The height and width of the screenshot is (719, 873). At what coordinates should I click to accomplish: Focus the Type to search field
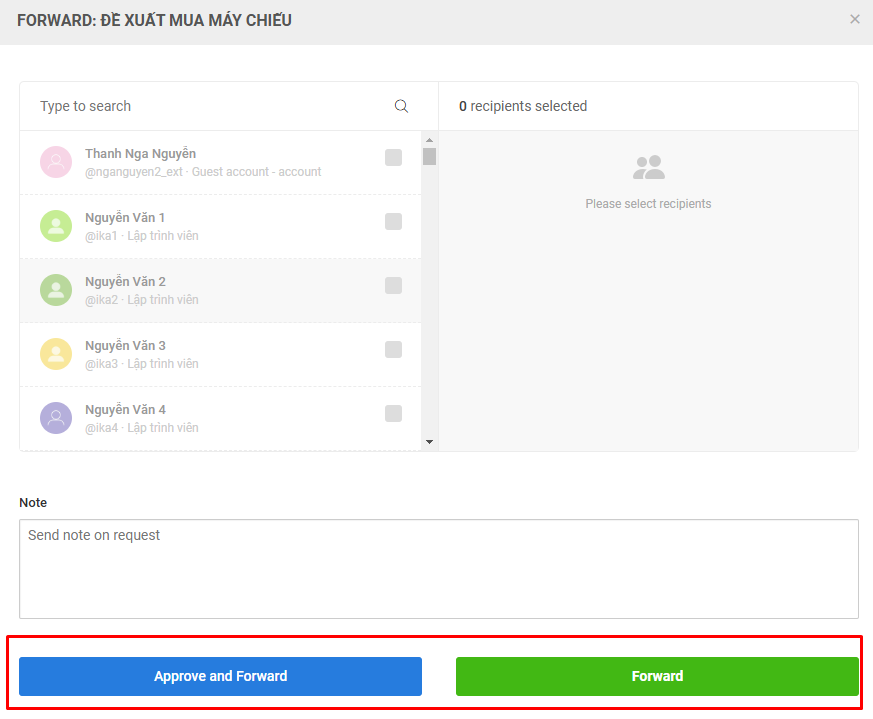[210, 106]
